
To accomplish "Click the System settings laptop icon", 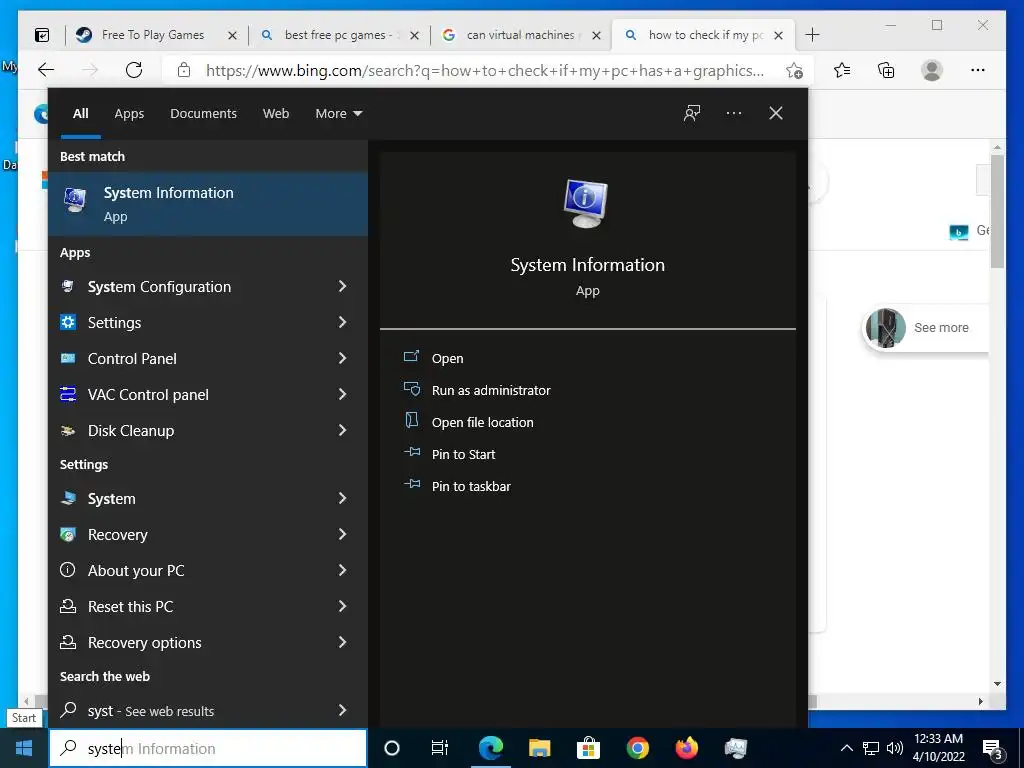I will 68,498.
